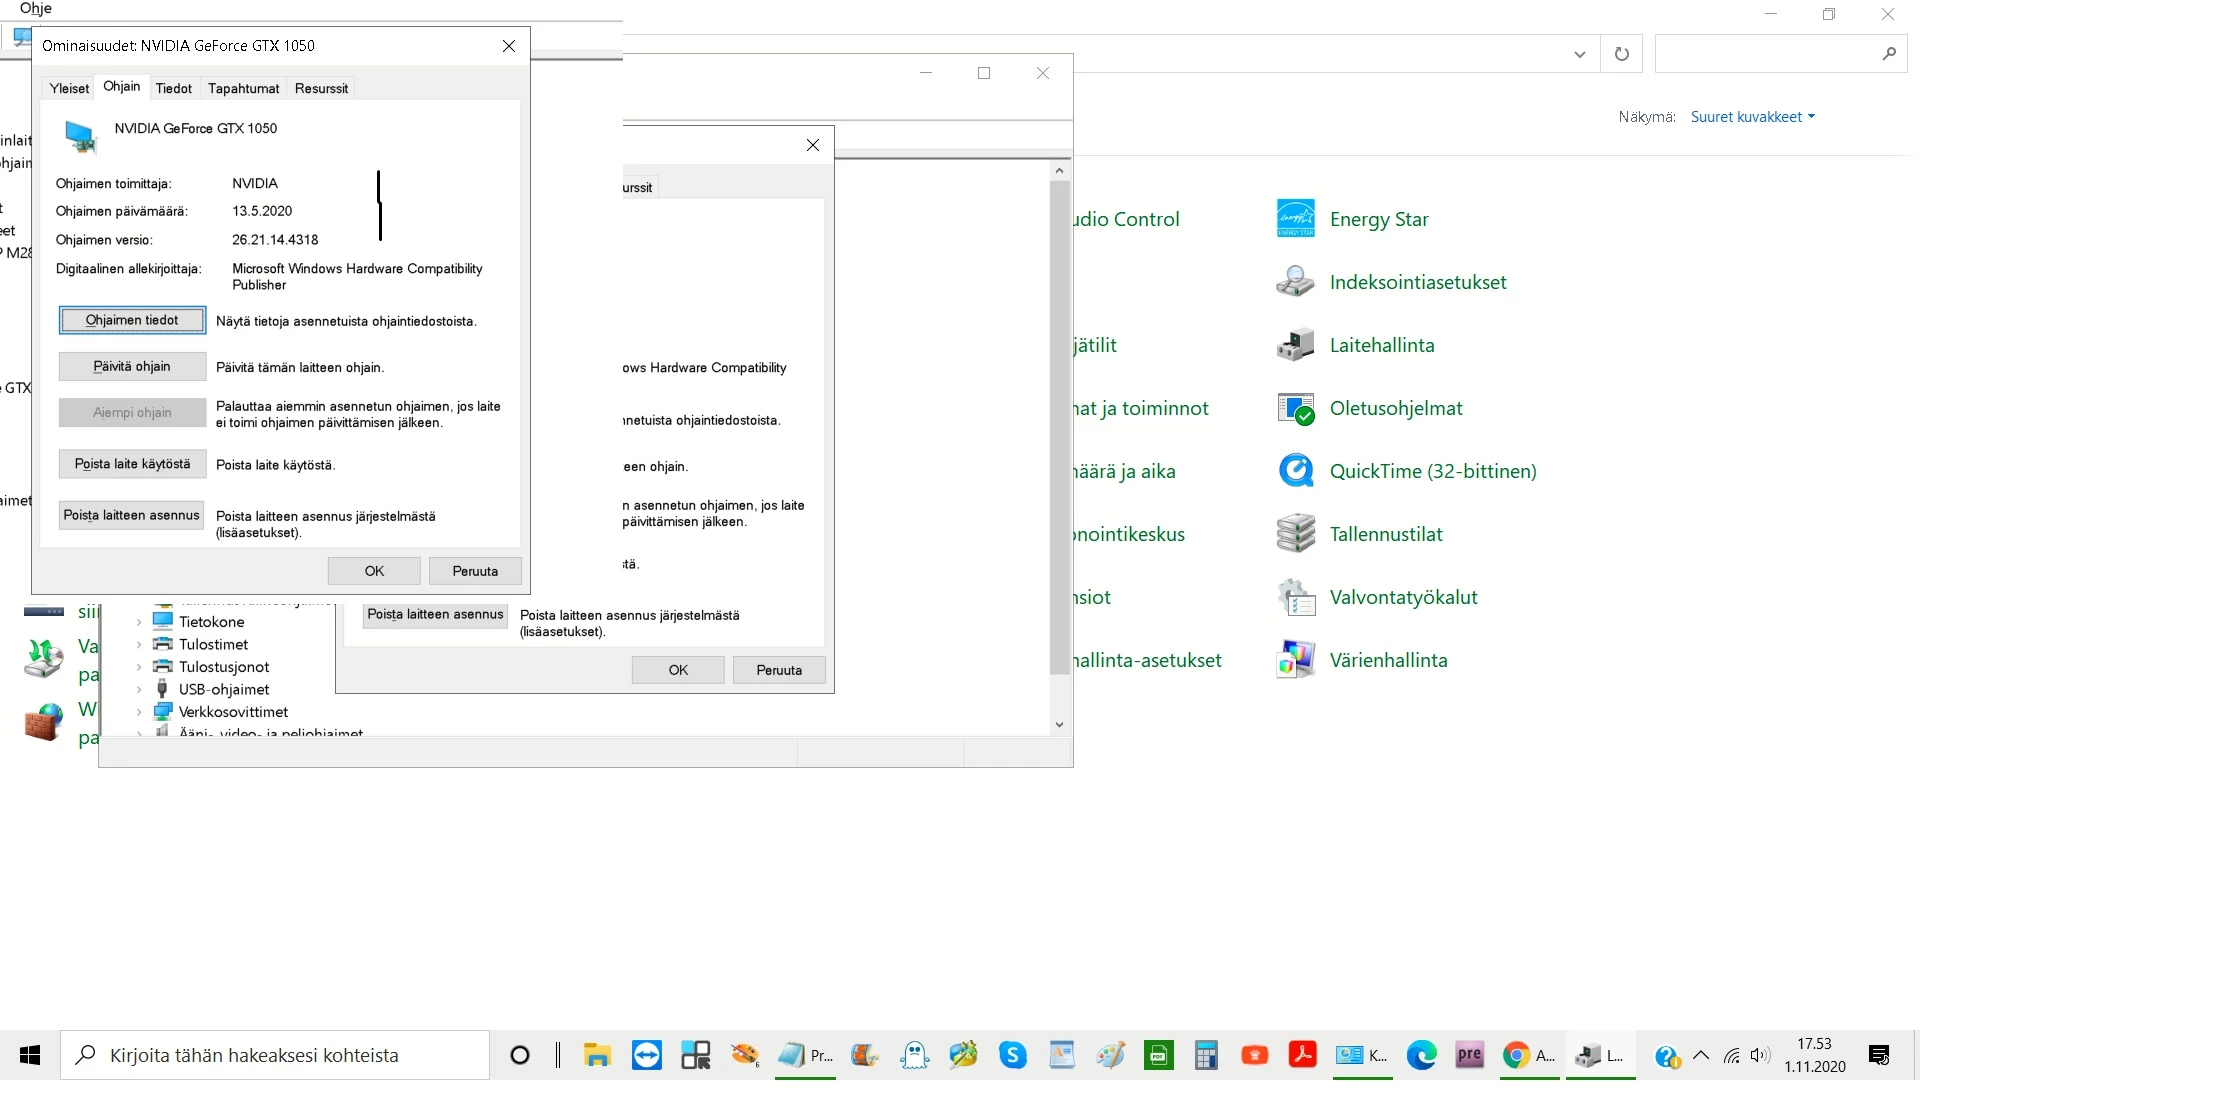
Task: Click the Ohjaimen tiedot button
Action: point(132,320)
